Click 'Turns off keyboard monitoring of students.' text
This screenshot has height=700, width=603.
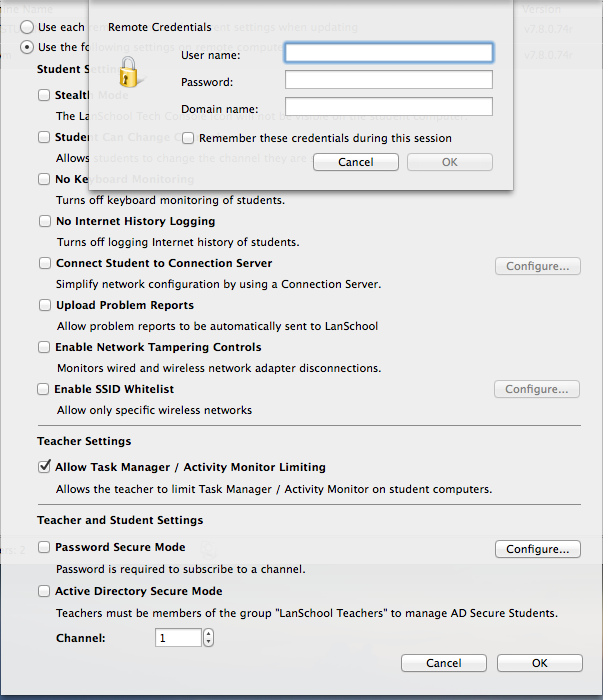point(170,200)
